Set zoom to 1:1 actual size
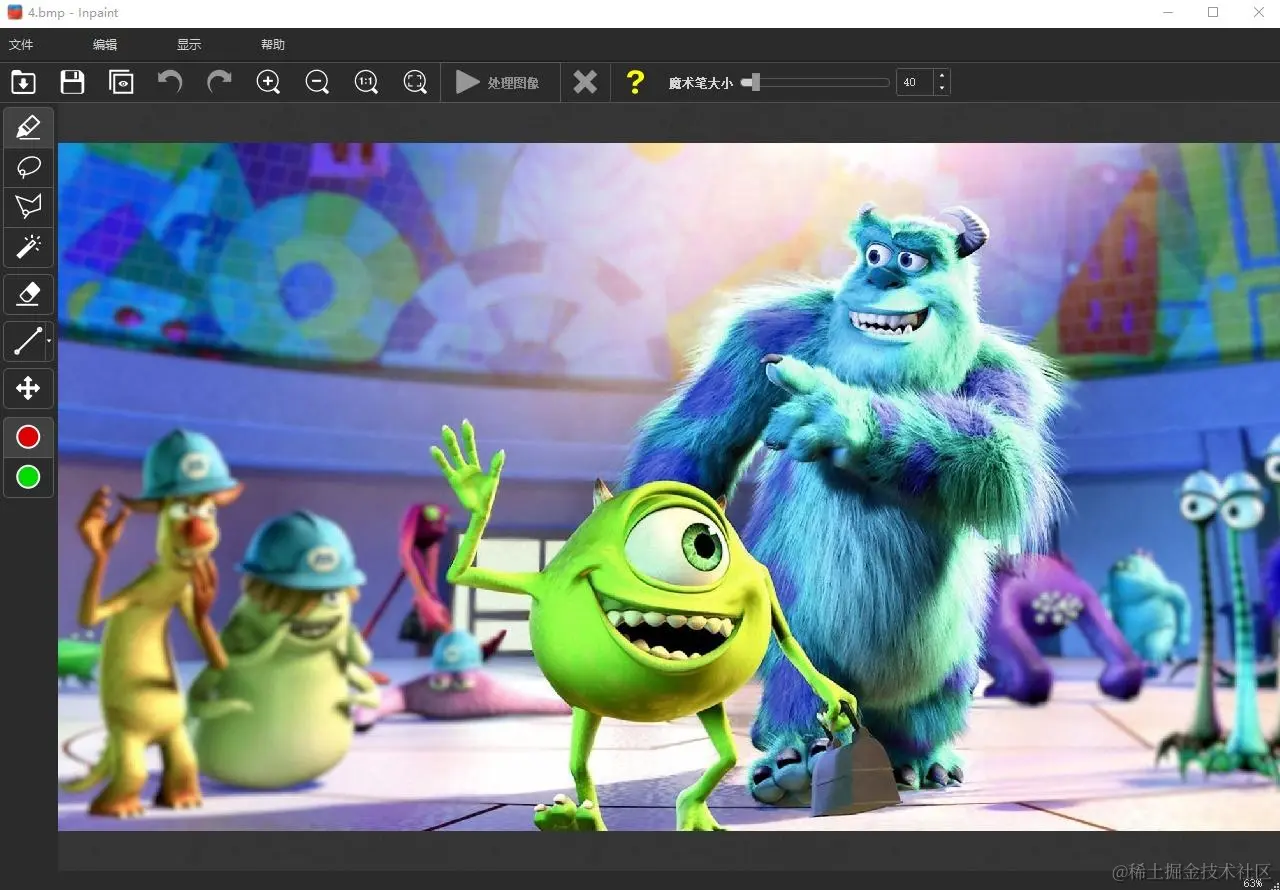 (366, 82)
